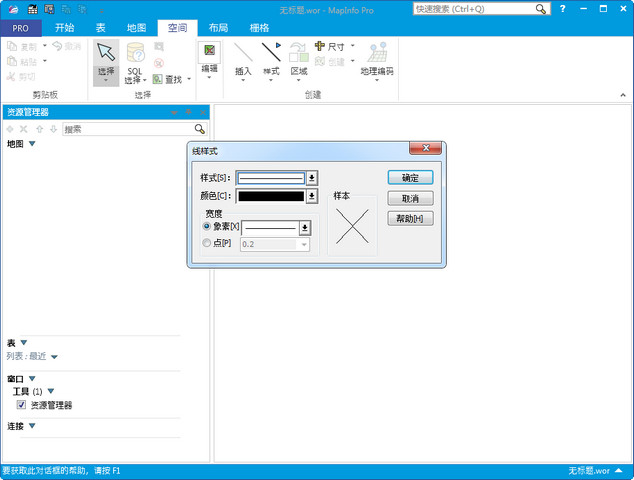Click the black 颜色 color swatch
The image size is (634, 480).
click(x=270, y=196)
